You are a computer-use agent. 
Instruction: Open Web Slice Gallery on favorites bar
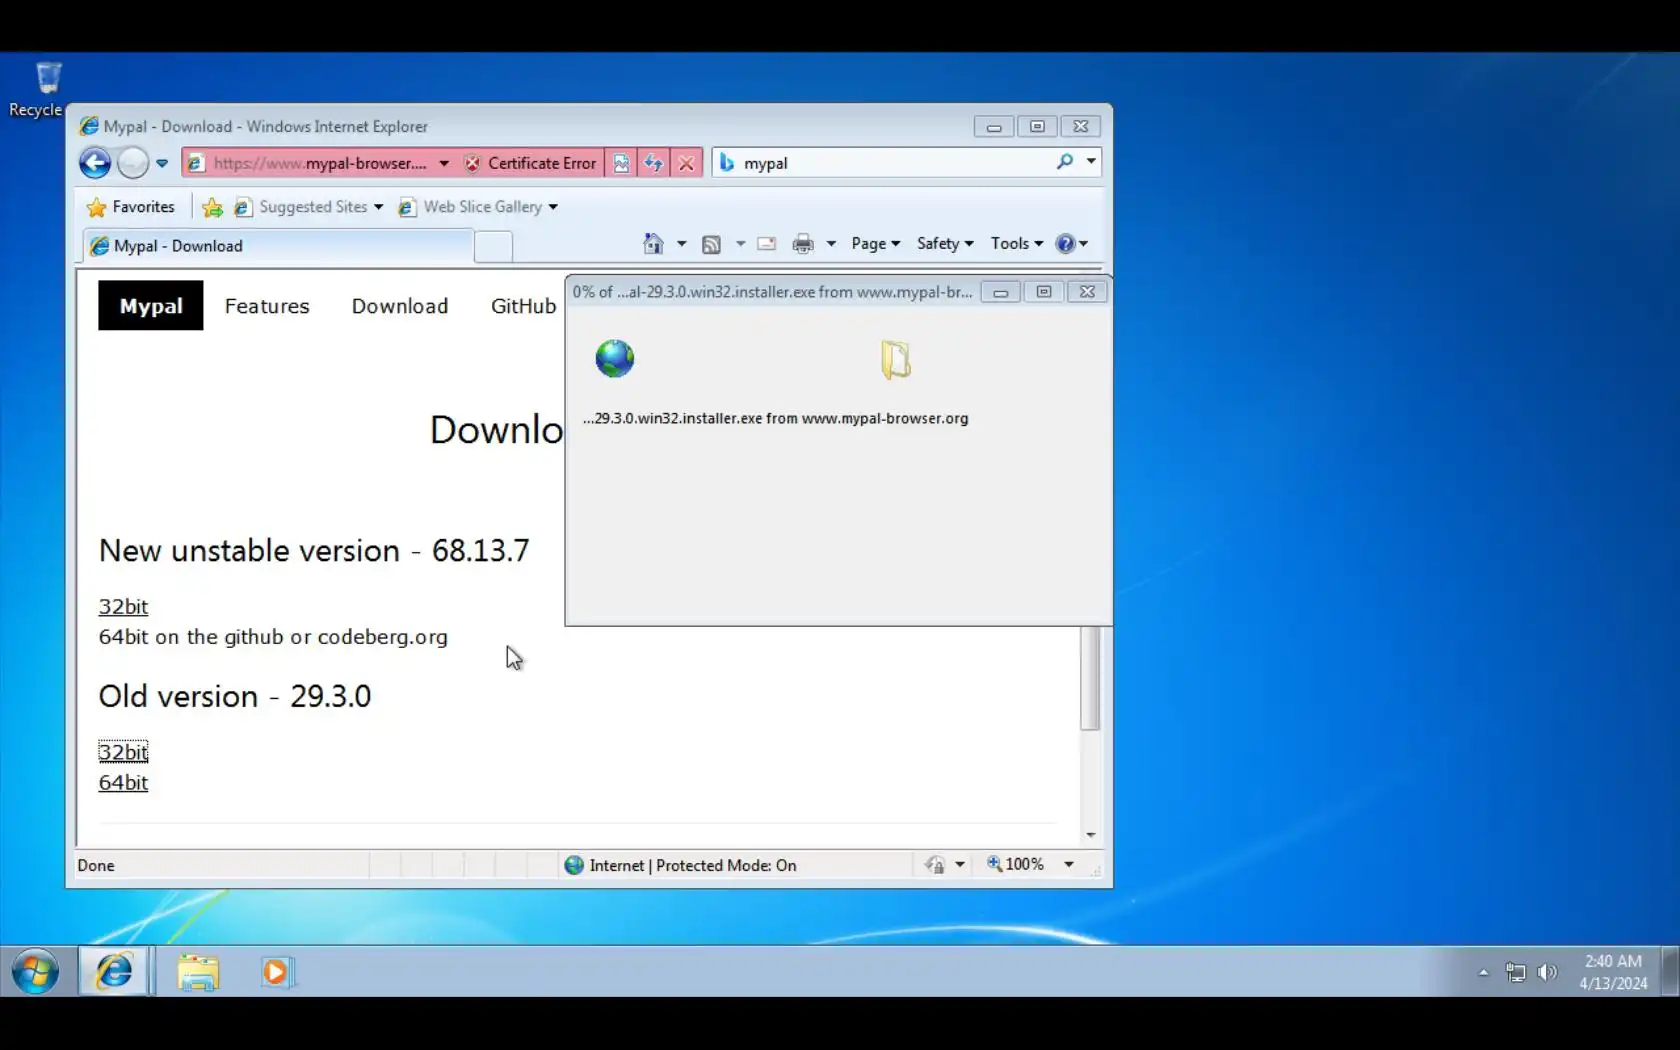coord(470,207)
